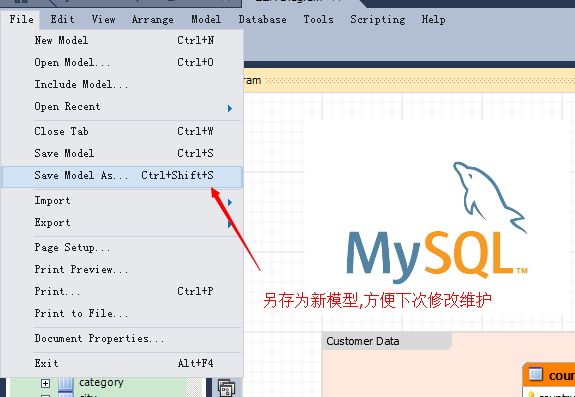
Task: Click the Customer Data layer title
Action: click(x=362, y=341)
